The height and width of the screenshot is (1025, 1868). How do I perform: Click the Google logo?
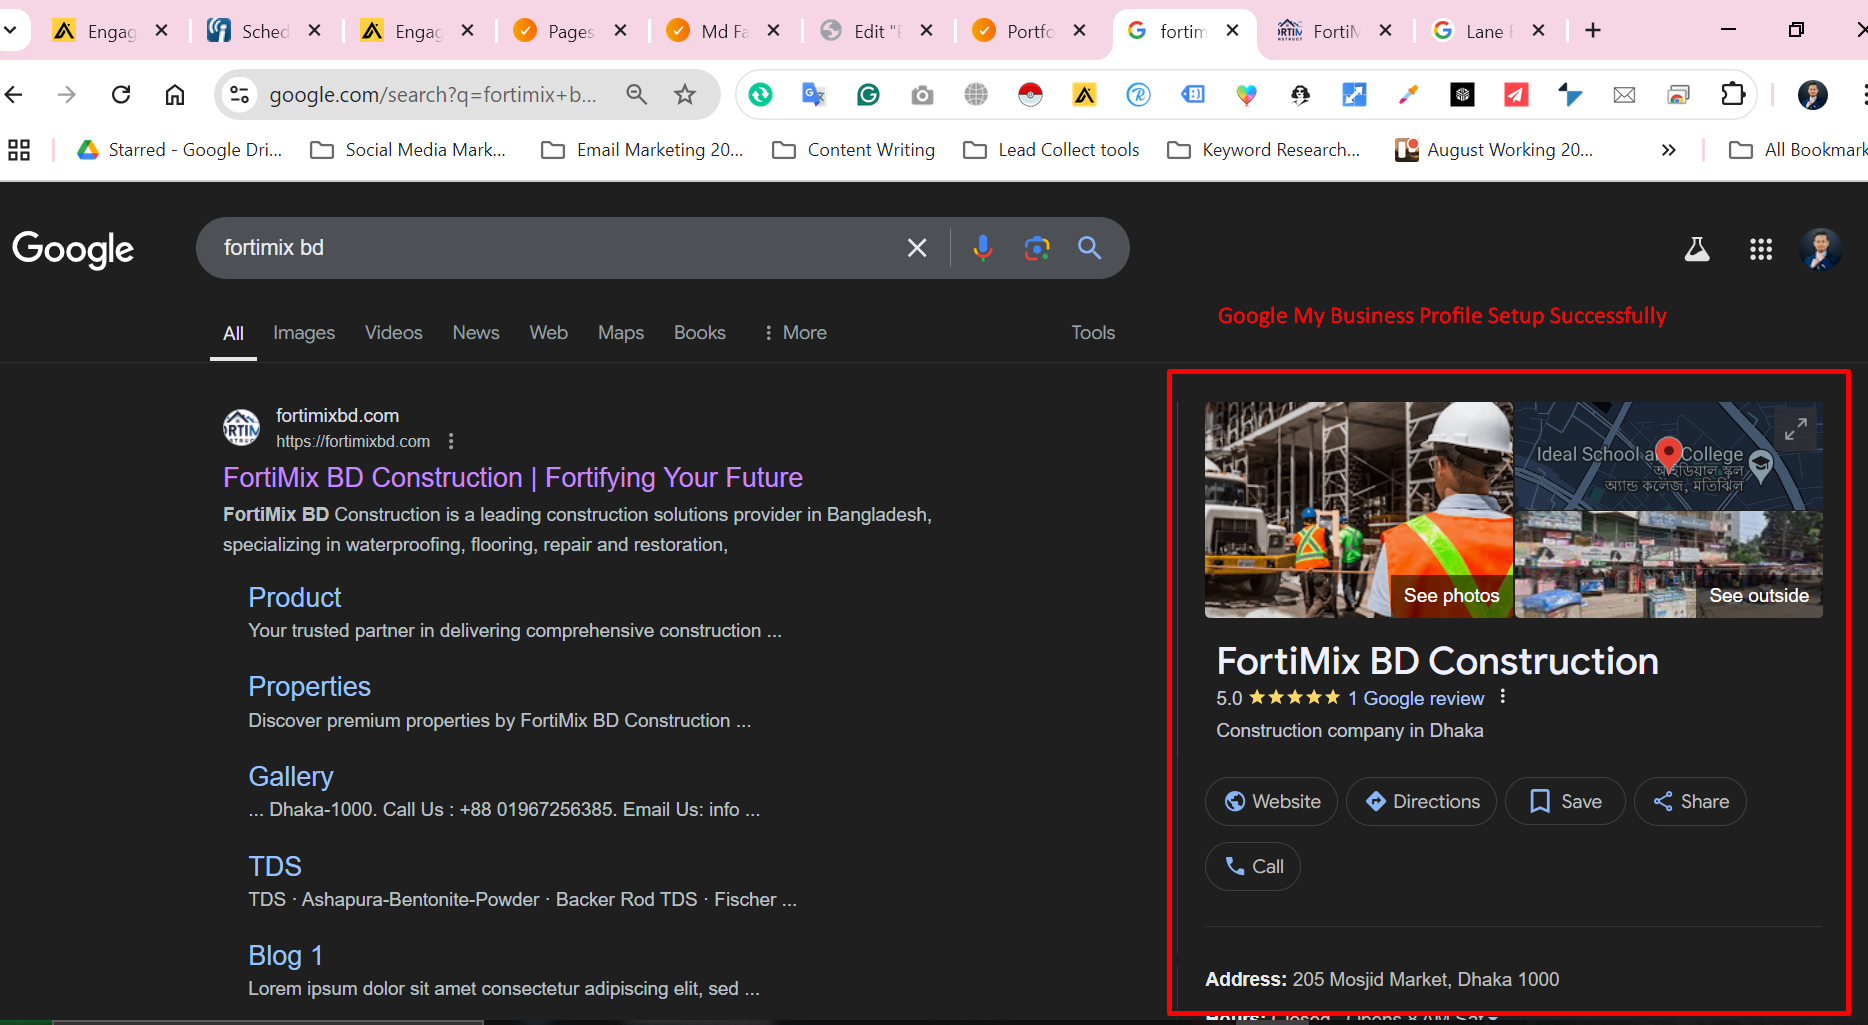(73, 250)
